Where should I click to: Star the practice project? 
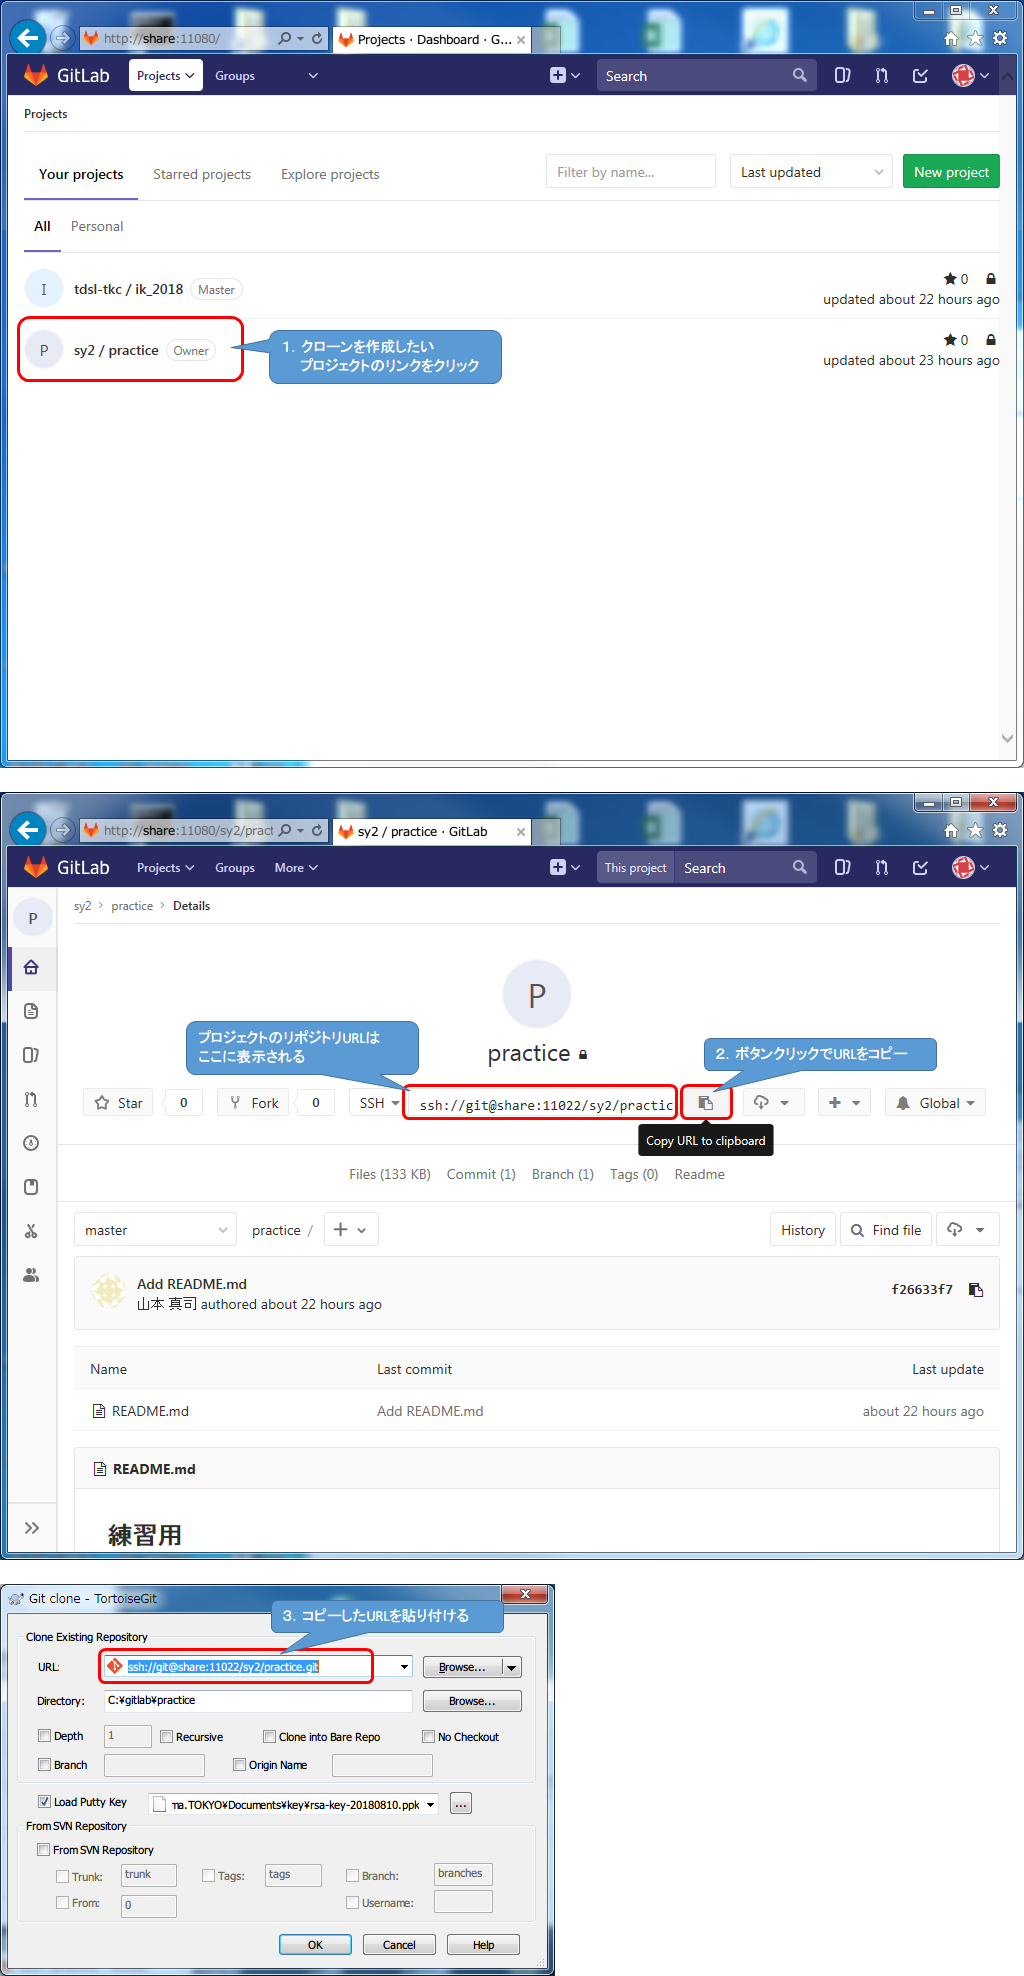tap(118, 1103)
